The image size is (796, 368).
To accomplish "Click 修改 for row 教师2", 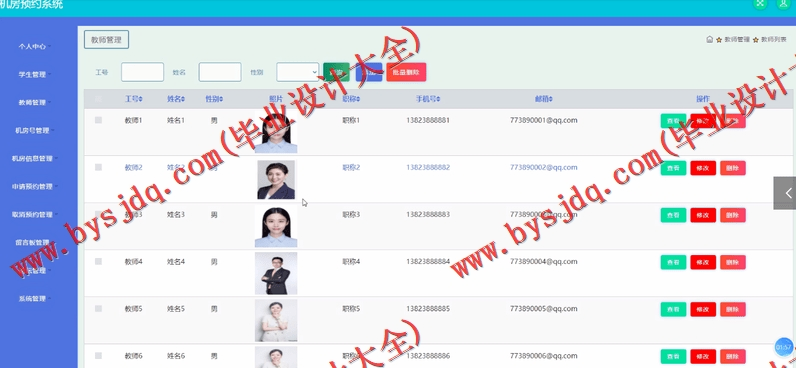I will pos(703,168).
